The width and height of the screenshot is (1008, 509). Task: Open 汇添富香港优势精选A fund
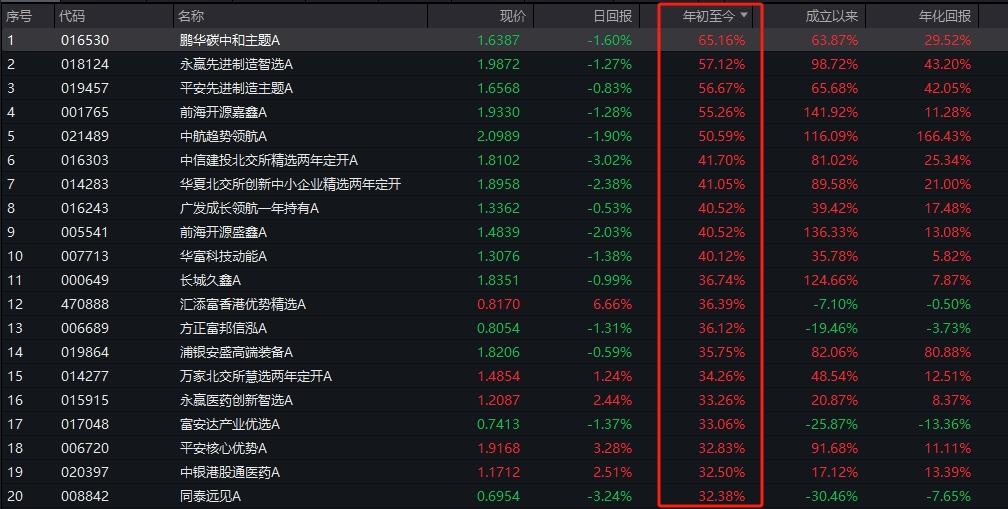(x=242, y=304)
